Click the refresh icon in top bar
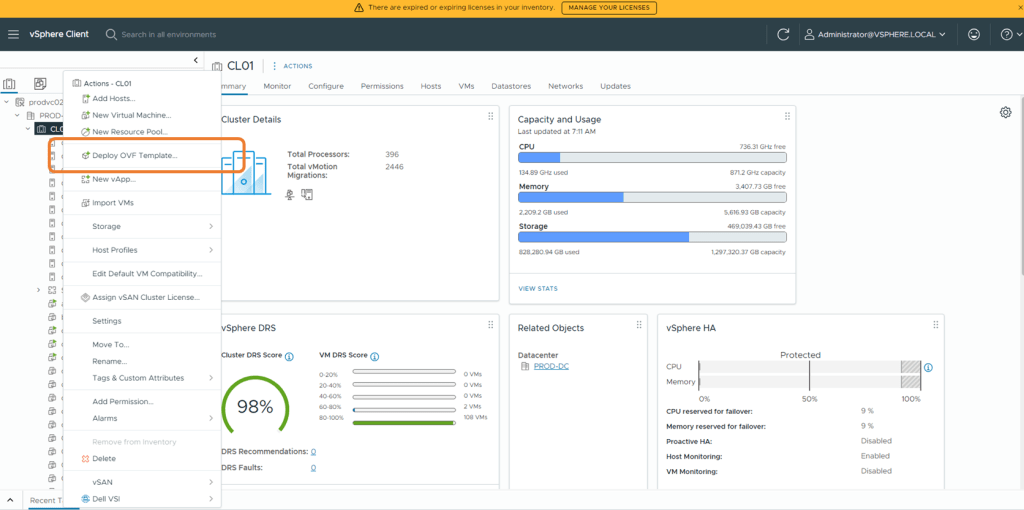 (783, 34)
